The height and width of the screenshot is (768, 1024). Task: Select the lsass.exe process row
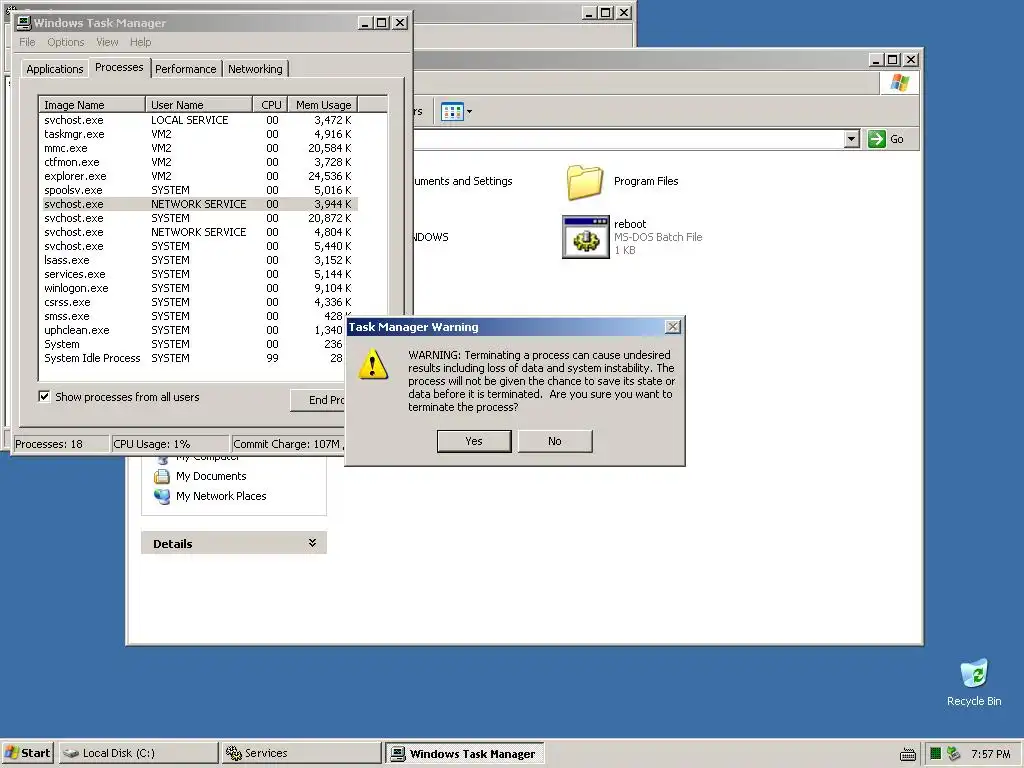tap(199, 260)
